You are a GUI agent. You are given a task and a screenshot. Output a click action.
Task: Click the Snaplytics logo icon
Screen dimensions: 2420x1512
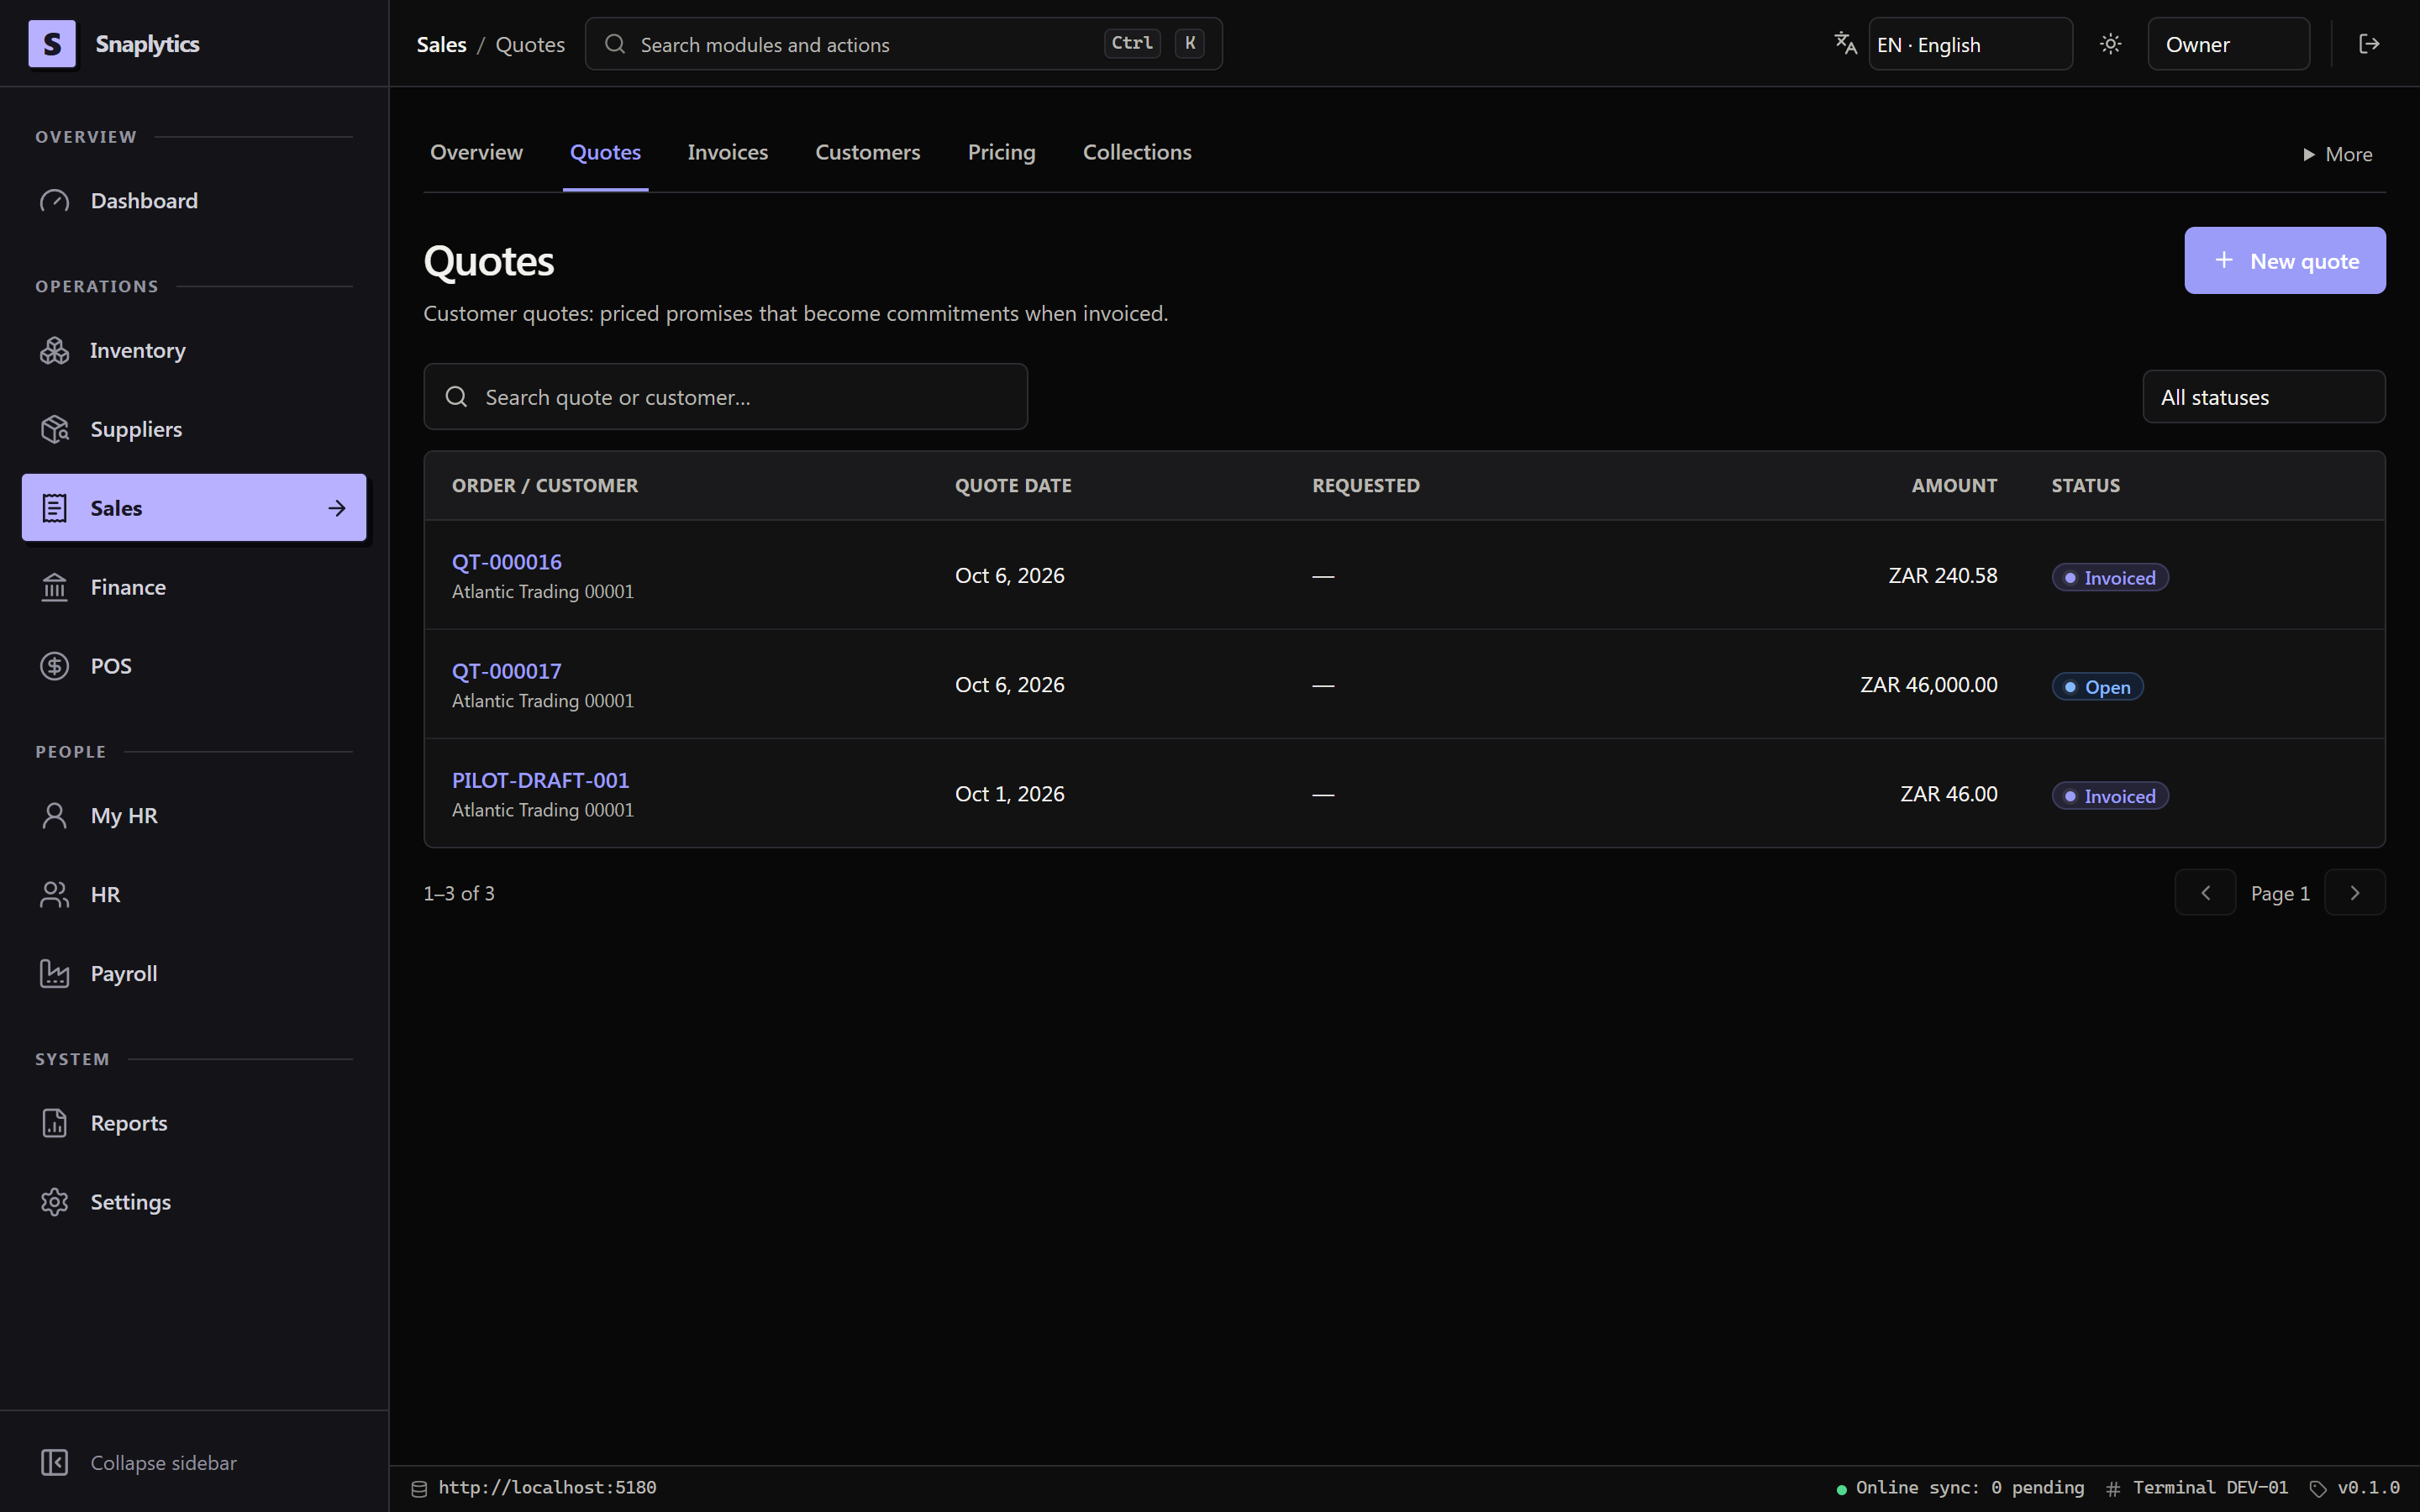(x=52, y=44)
